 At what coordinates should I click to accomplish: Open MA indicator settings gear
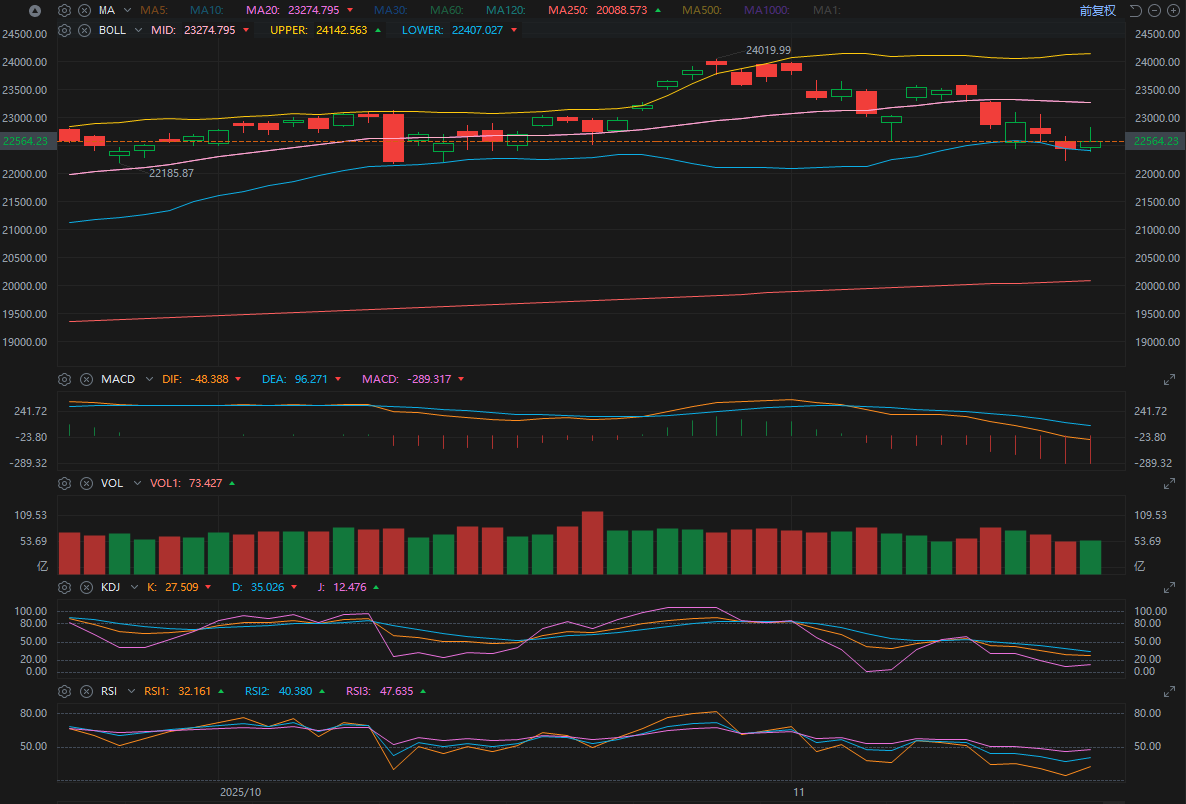click(x=64, y=11)
